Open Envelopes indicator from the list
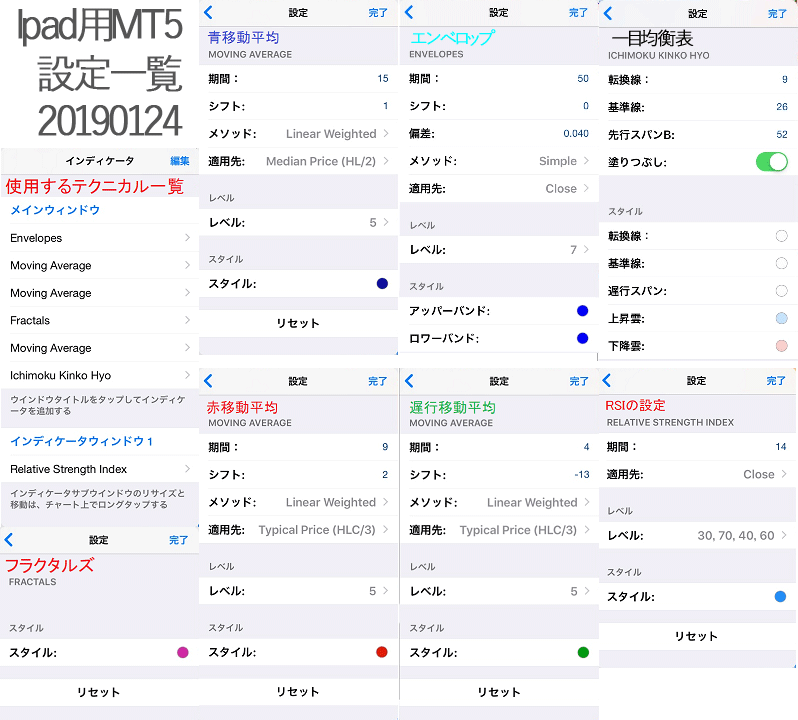798x720 pixels. 100,238
